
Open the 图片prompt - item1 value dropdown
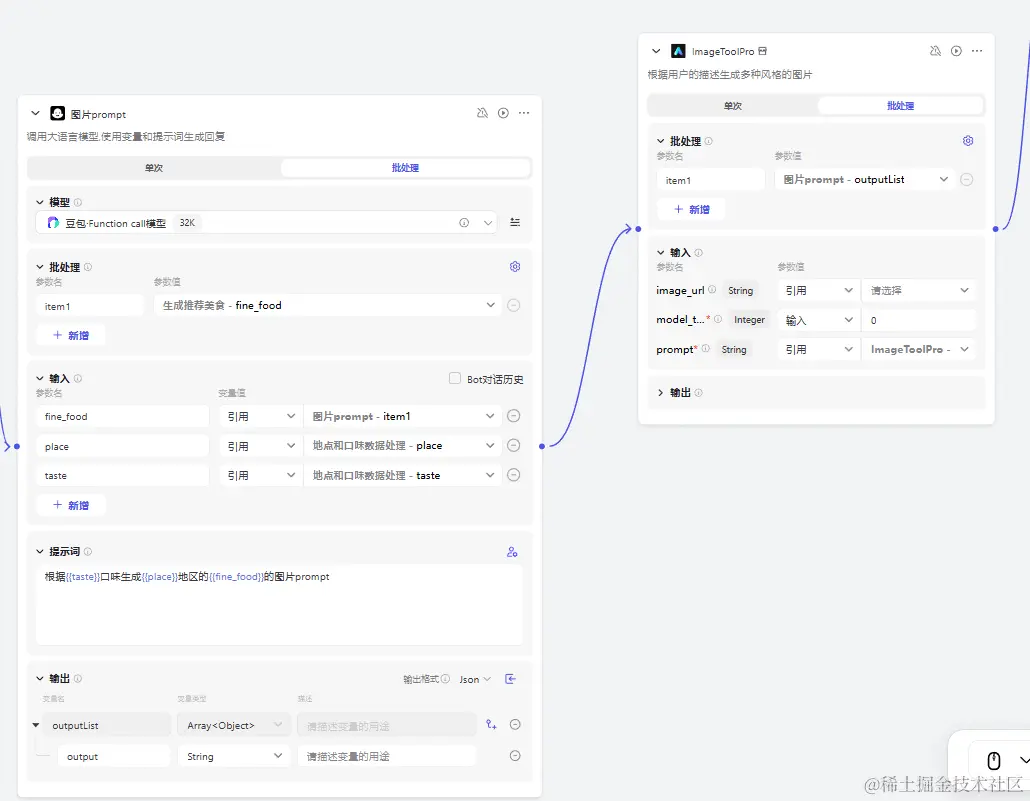pyautogui.click(x=402, y=416)
